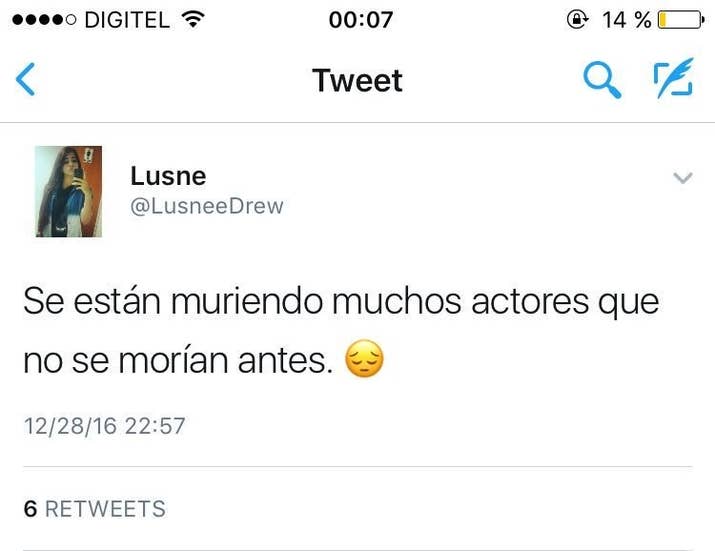This screenshot has width=715, height=551.
Task: Expand the tweet options chevron
Action: pyautogui.click(x=683, y=177)
